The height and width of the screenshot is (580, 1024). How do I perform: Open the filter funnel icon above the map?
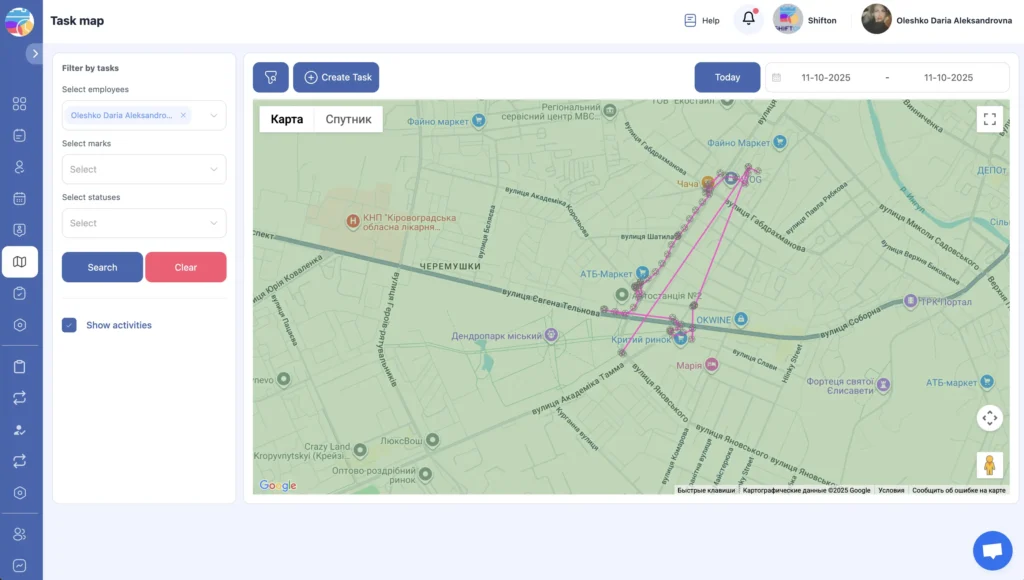[268, 77]
